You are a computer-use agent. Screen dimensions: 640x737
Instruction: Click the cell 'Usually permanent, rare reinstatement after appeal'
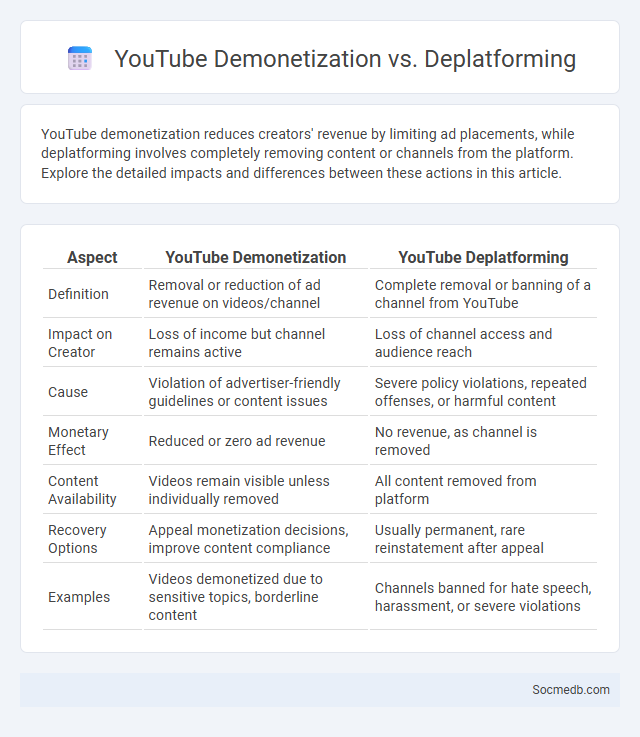pyautogui.click(x=484, y=539)
